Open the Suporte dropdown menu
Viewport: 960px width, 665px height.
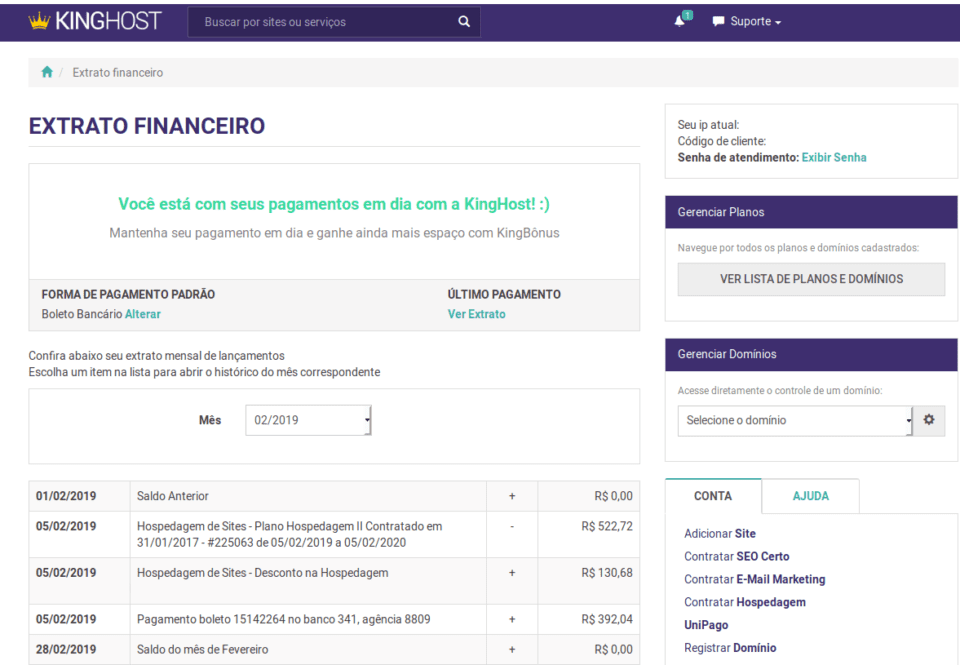755,21
